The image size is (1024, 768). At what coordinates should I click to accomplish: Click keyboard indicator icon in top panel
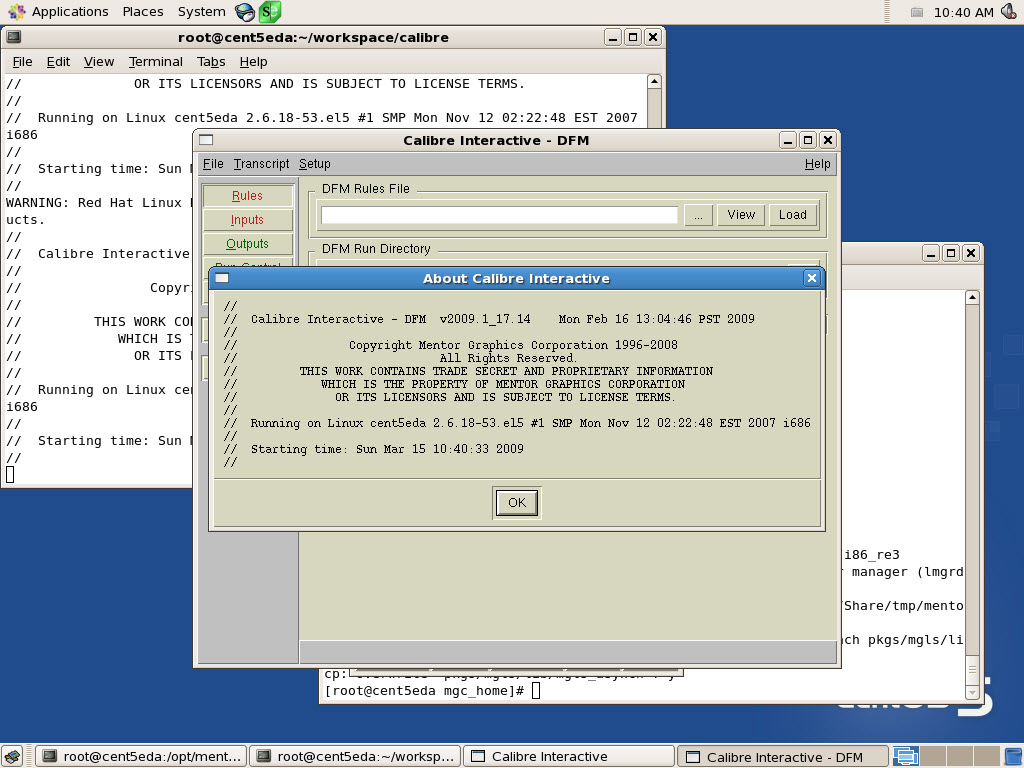917,12
